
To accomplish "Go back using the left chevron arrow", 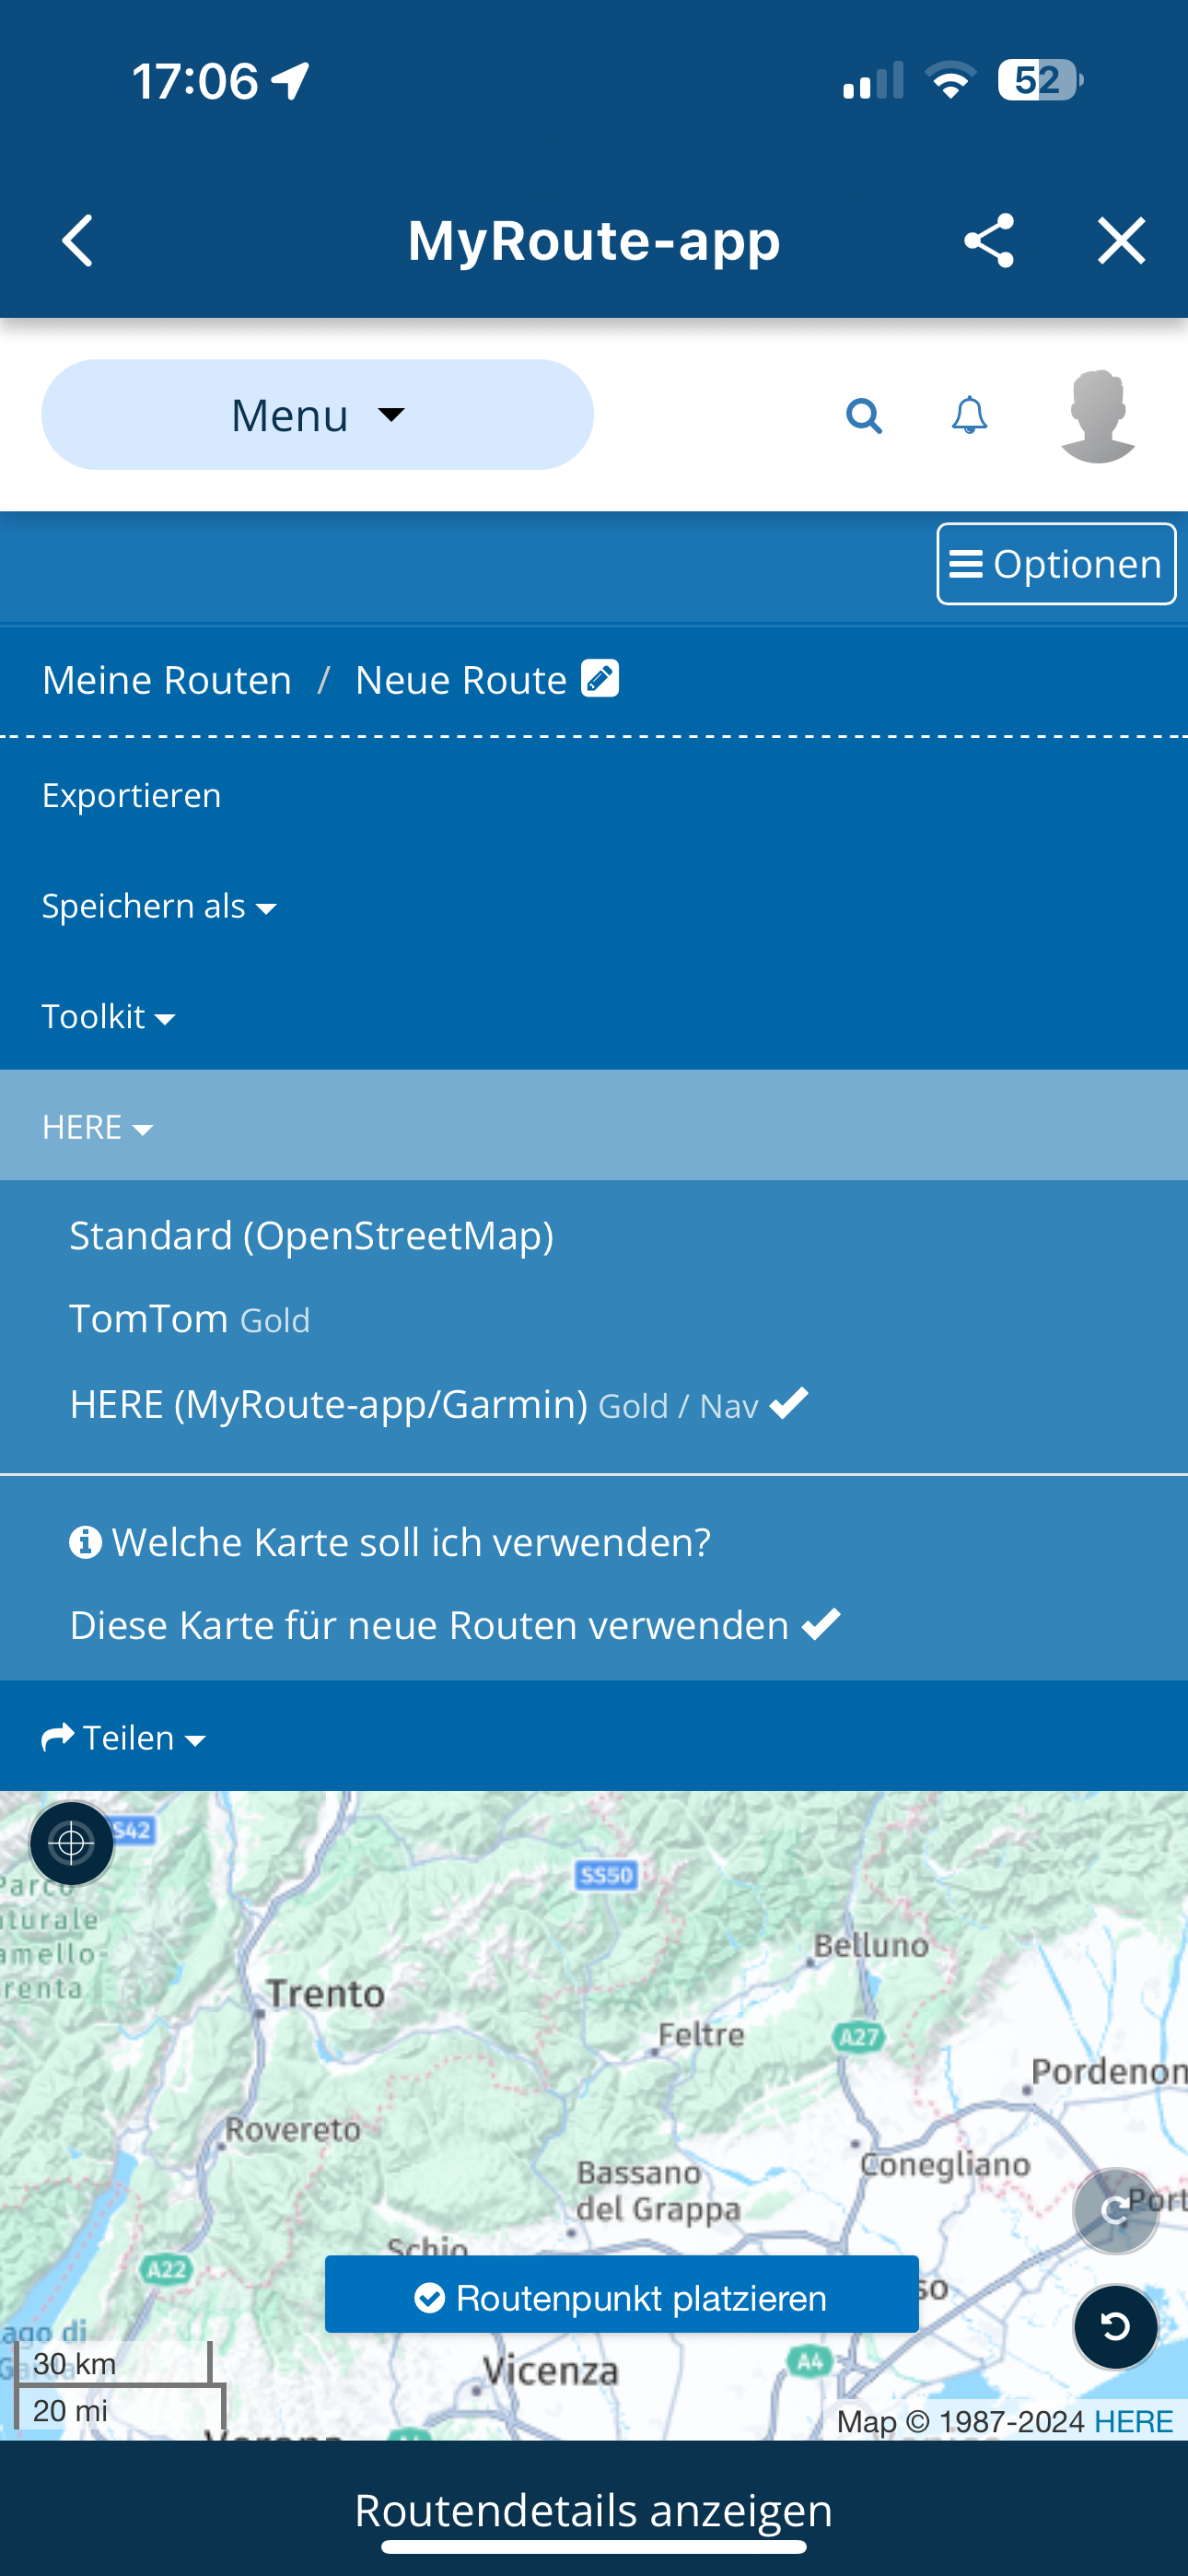I will pyautogui.click(x=78, y=241).
